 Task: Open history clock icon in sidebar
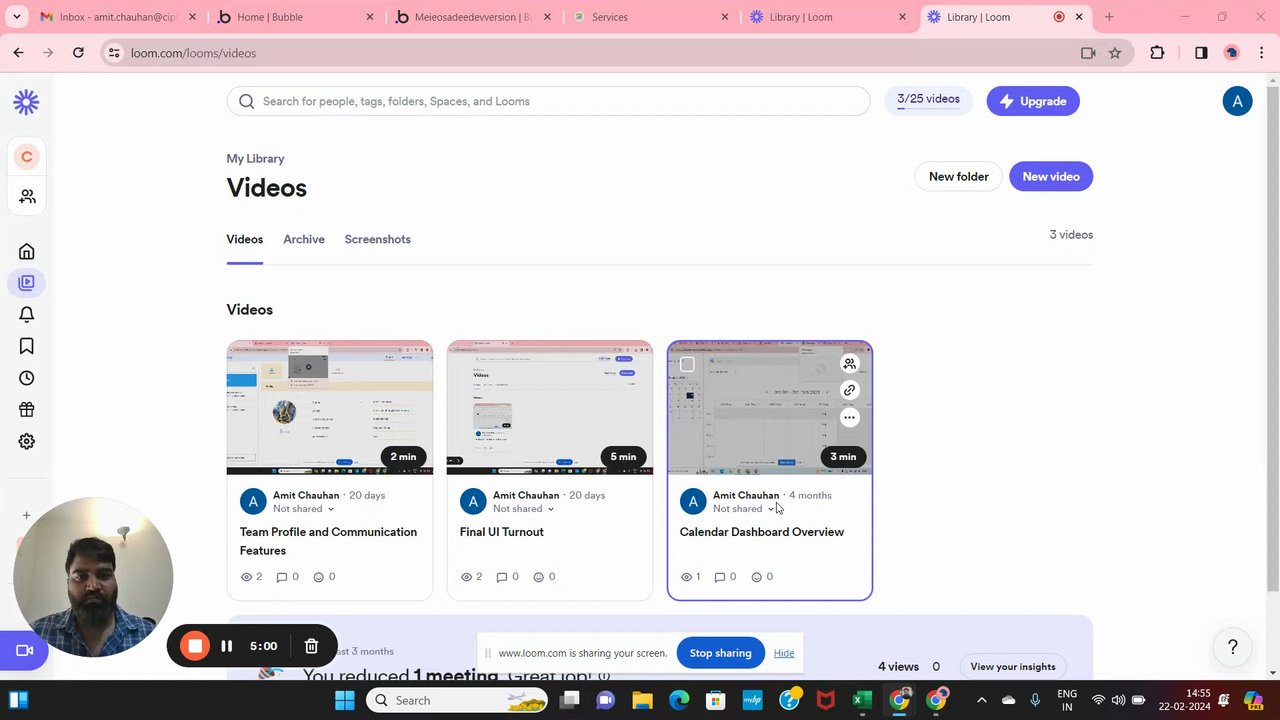click(27, 378)
